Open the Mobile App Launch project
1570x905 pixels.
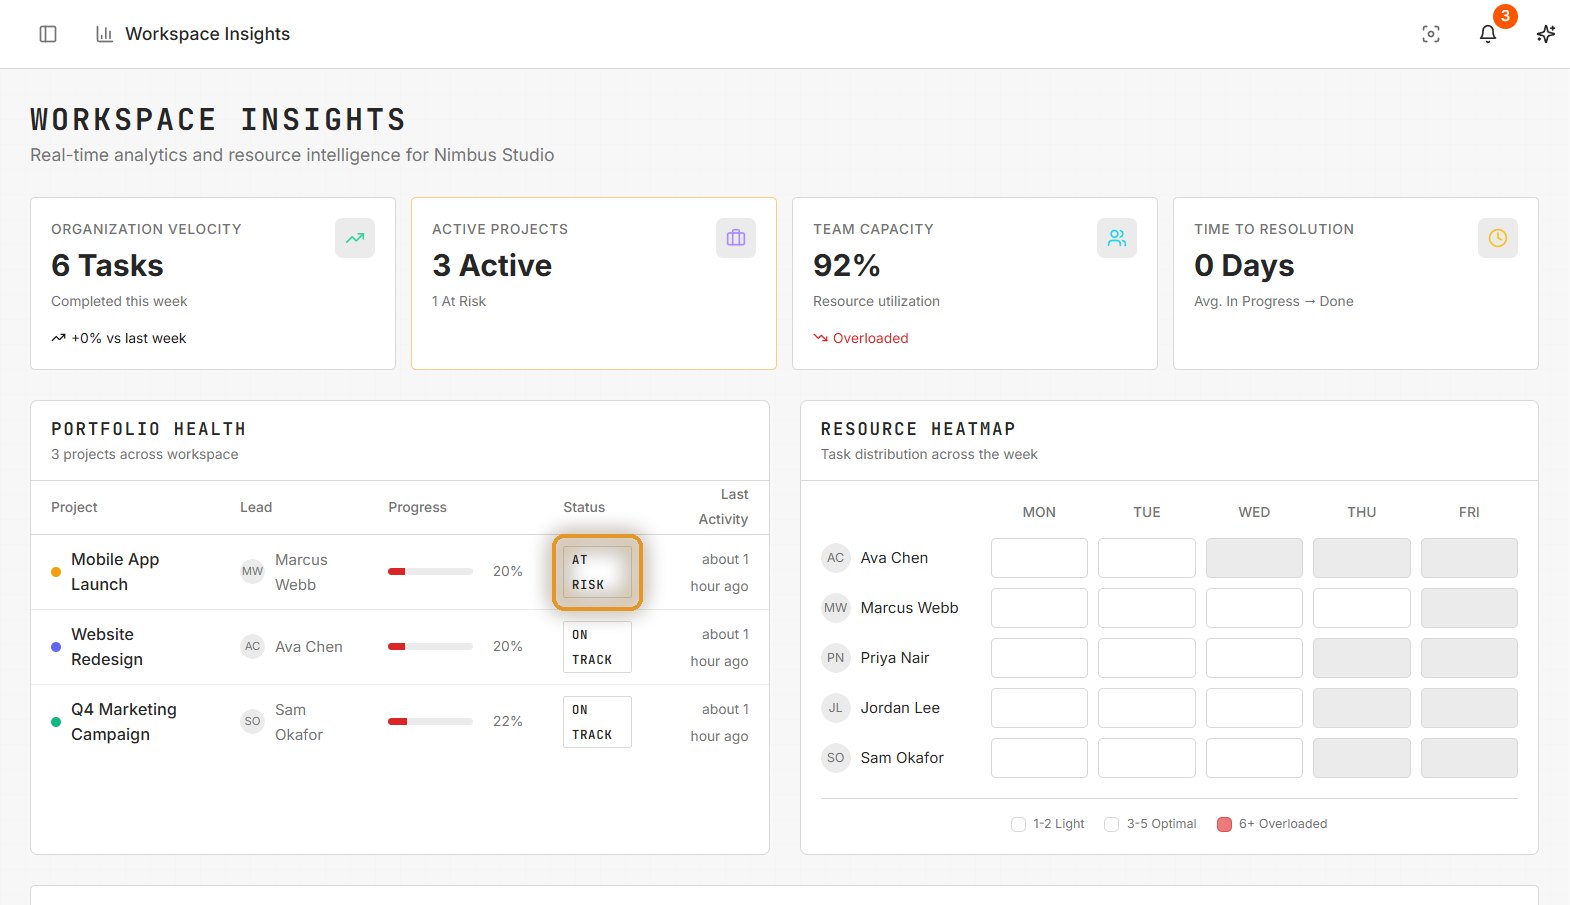(x=115, y=572)
